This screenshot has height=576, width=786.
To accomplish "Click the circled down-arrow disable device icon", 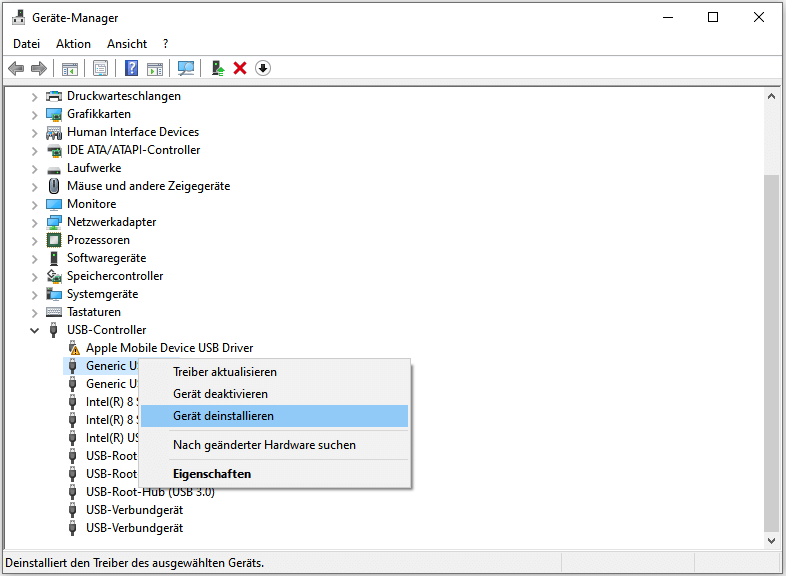I will point(263,68).
